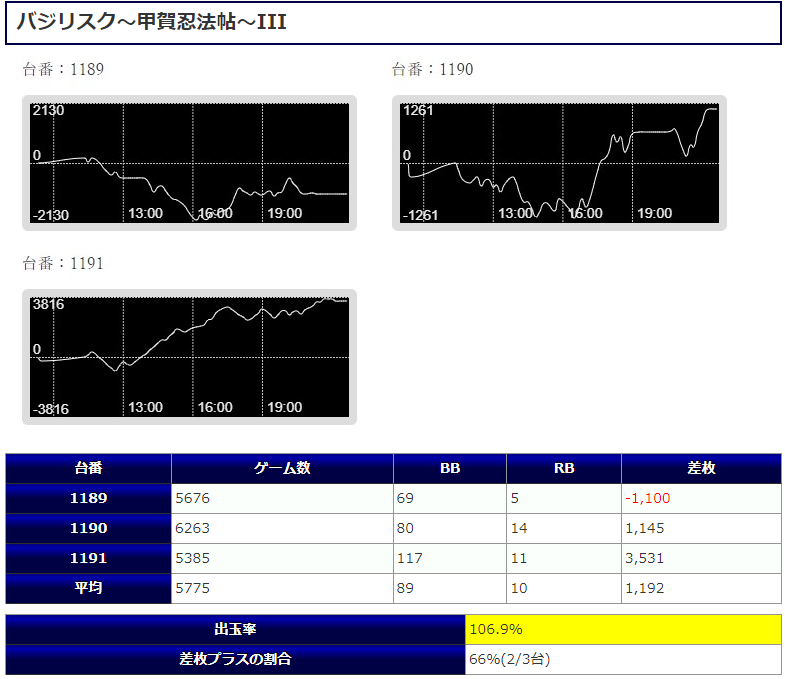Image resolution: width=785 pixels, height=679 pixels.
Task: Open machine 1189 row header in table
Action: pyautogui.click(x=88, y=498)
